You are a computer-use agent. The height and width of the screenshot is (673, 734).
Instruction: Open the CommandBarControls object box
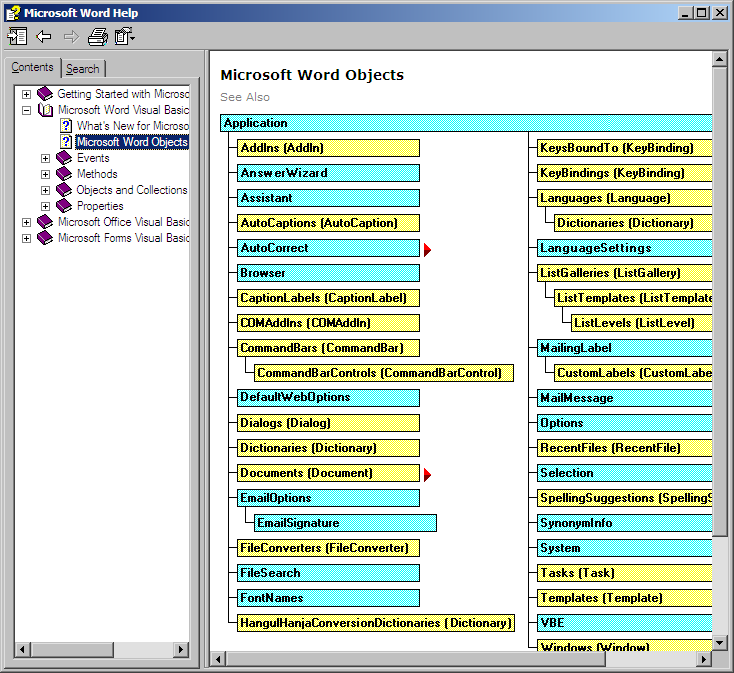tap(384, 373)
